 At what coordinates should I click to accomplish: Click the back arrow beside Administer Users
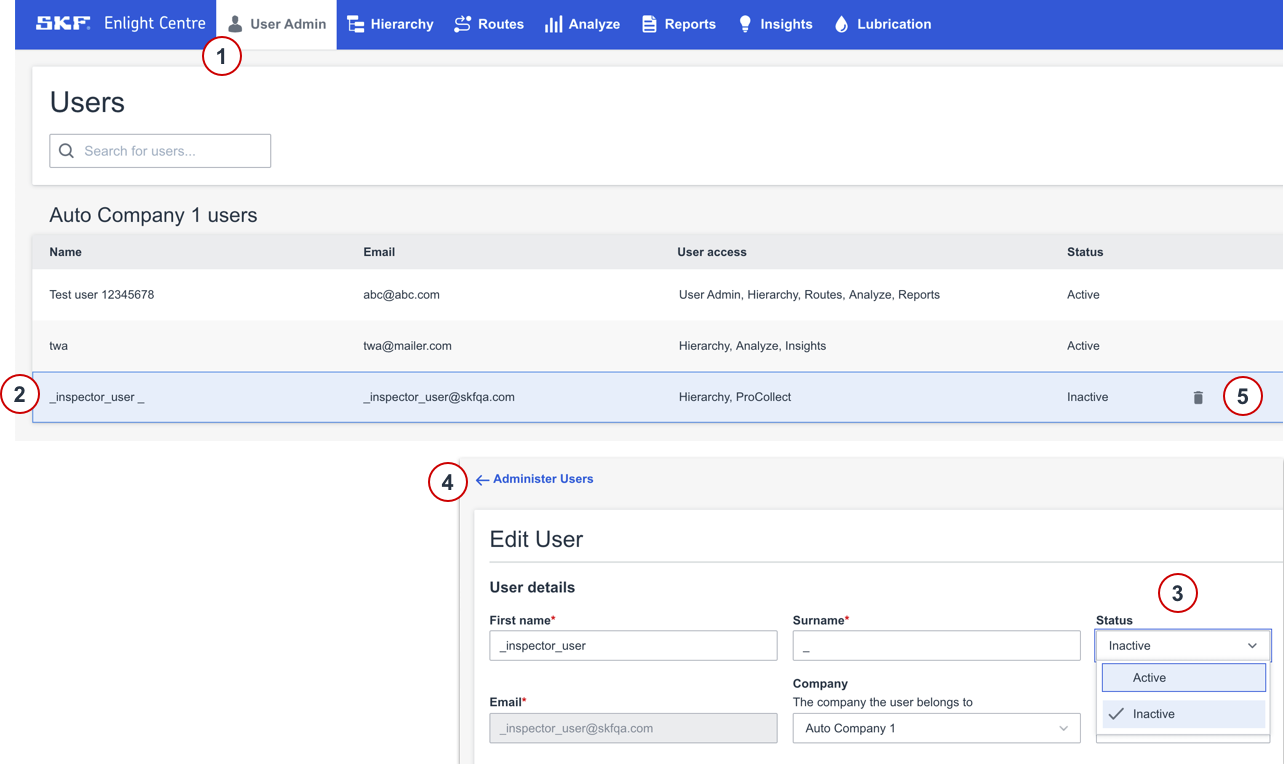(482, 480)
